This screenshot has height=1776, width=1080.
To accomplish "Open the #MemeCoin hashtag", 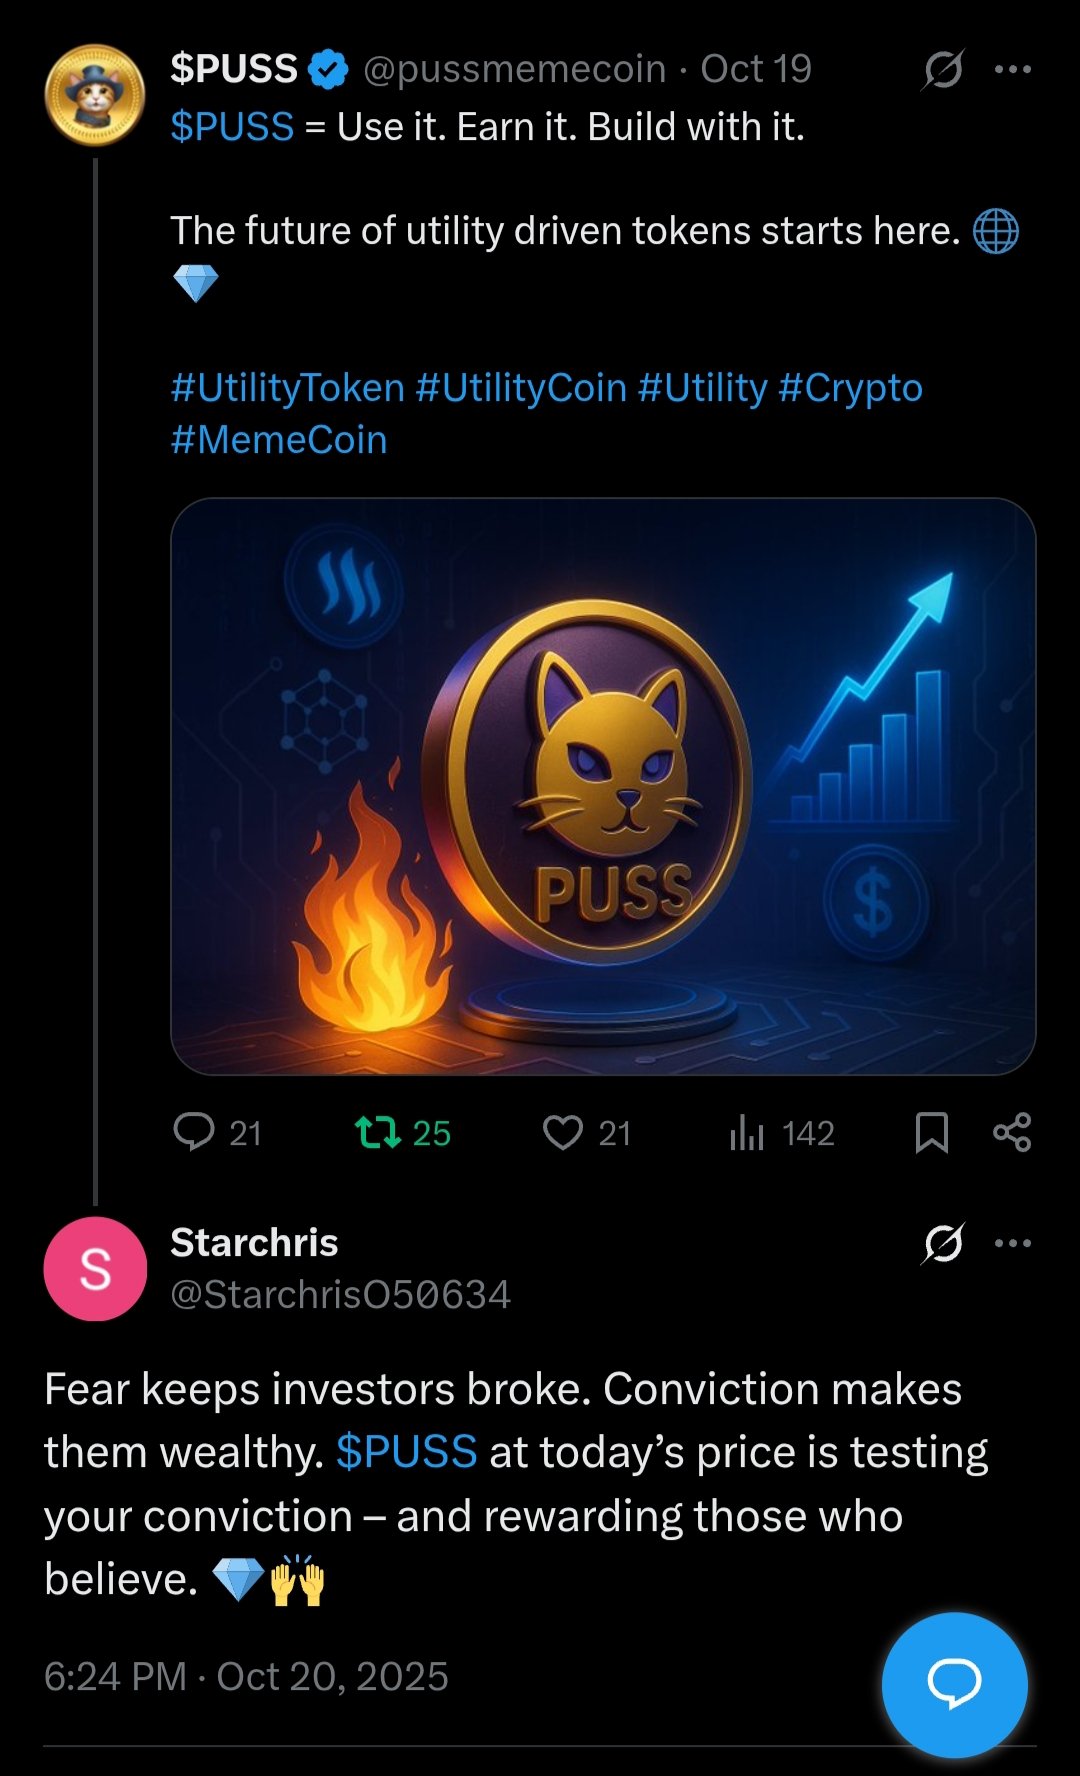I will coord(279,440).
